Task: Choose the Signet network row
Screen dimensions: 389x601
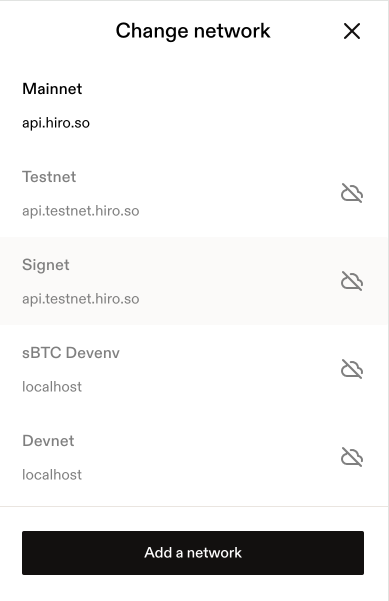Action: [x=194, y=281]
